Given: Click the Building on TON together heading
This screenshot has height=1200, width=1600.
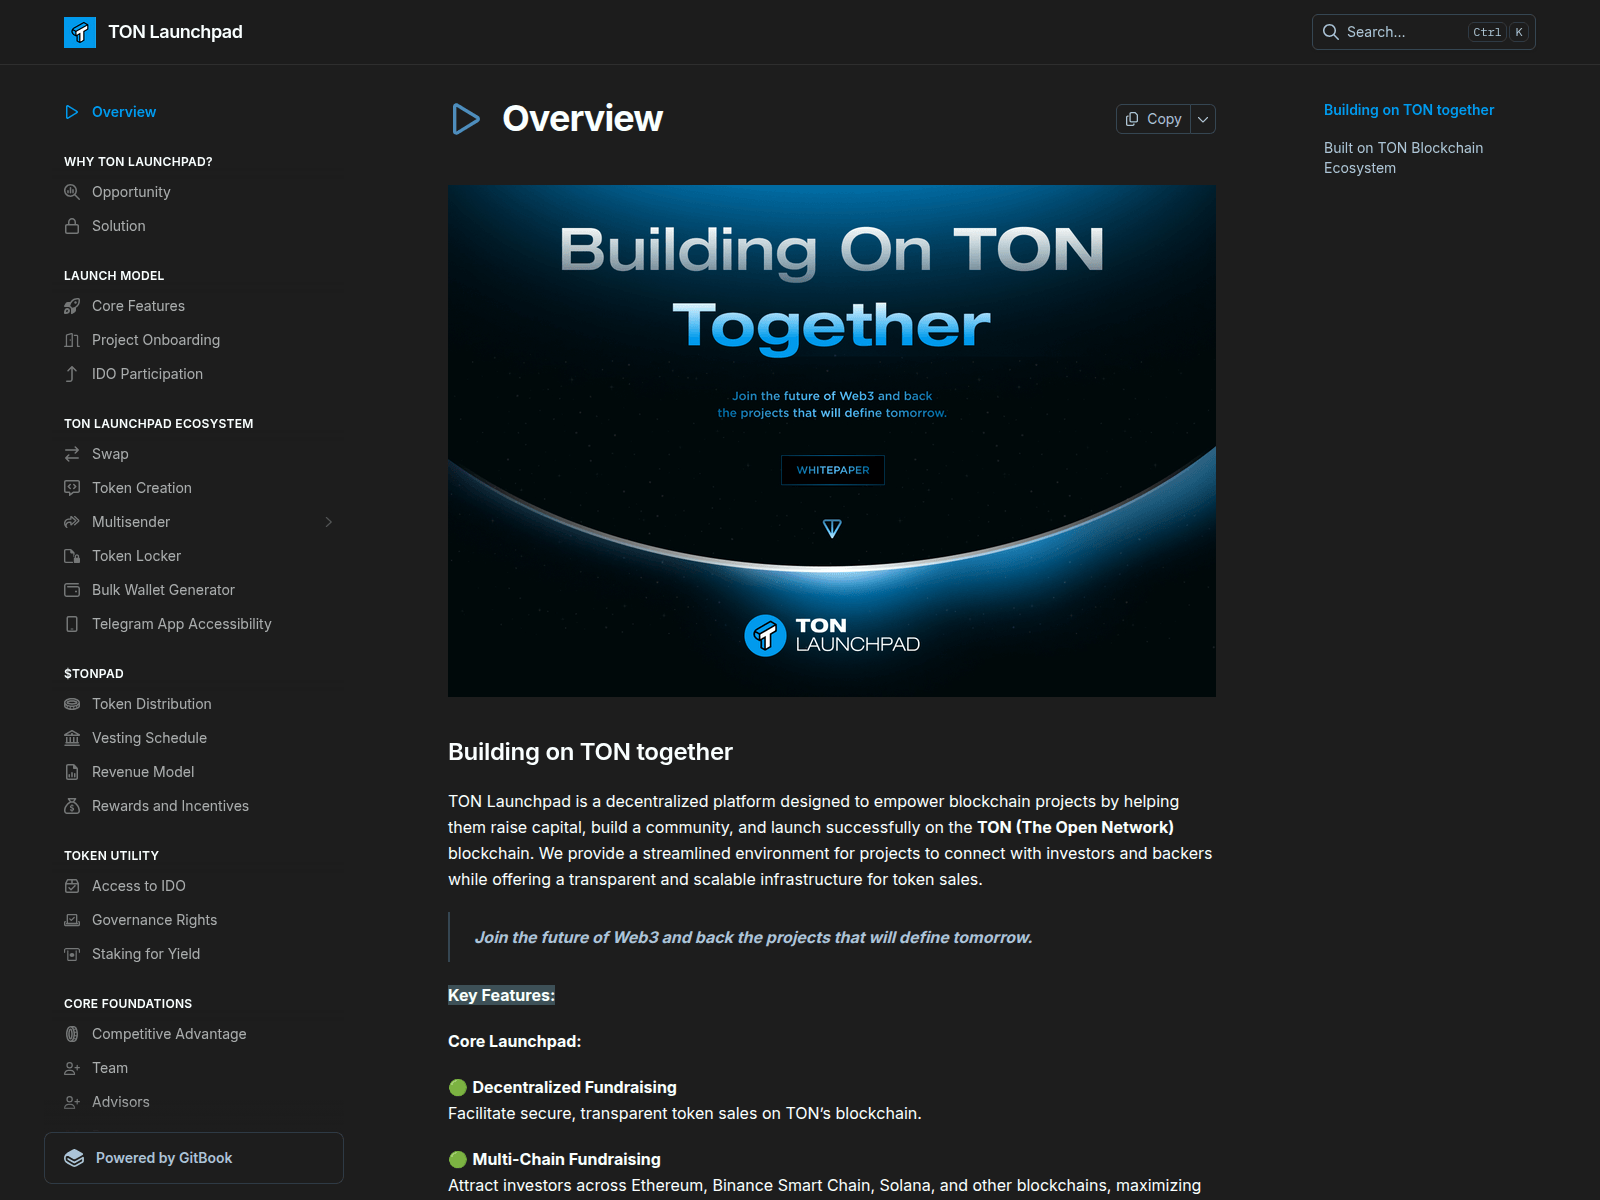Looking at the screenshot, I should point(590,752).
